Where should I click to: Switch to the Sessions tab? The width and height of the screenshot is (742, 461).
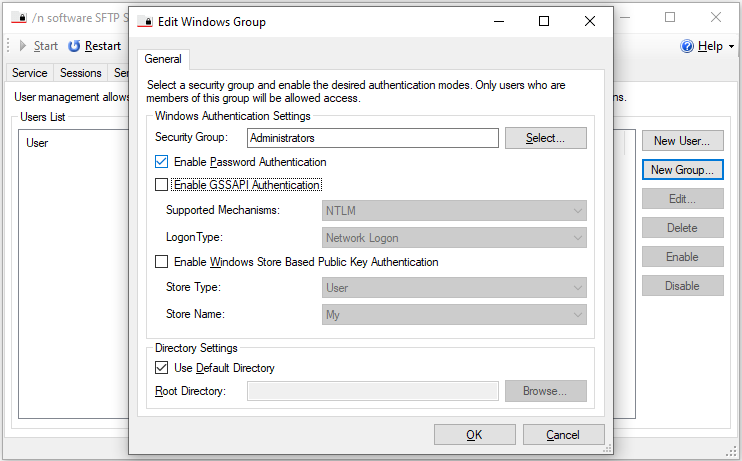coord(81,73)
